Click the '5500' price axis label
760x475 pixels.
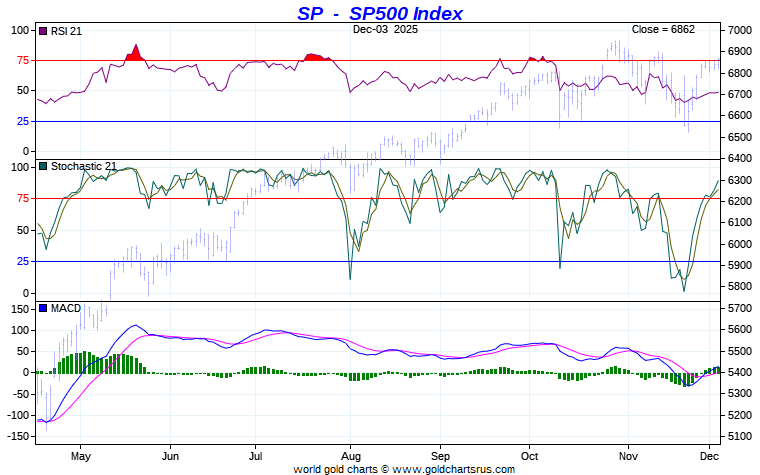(740, 351)
